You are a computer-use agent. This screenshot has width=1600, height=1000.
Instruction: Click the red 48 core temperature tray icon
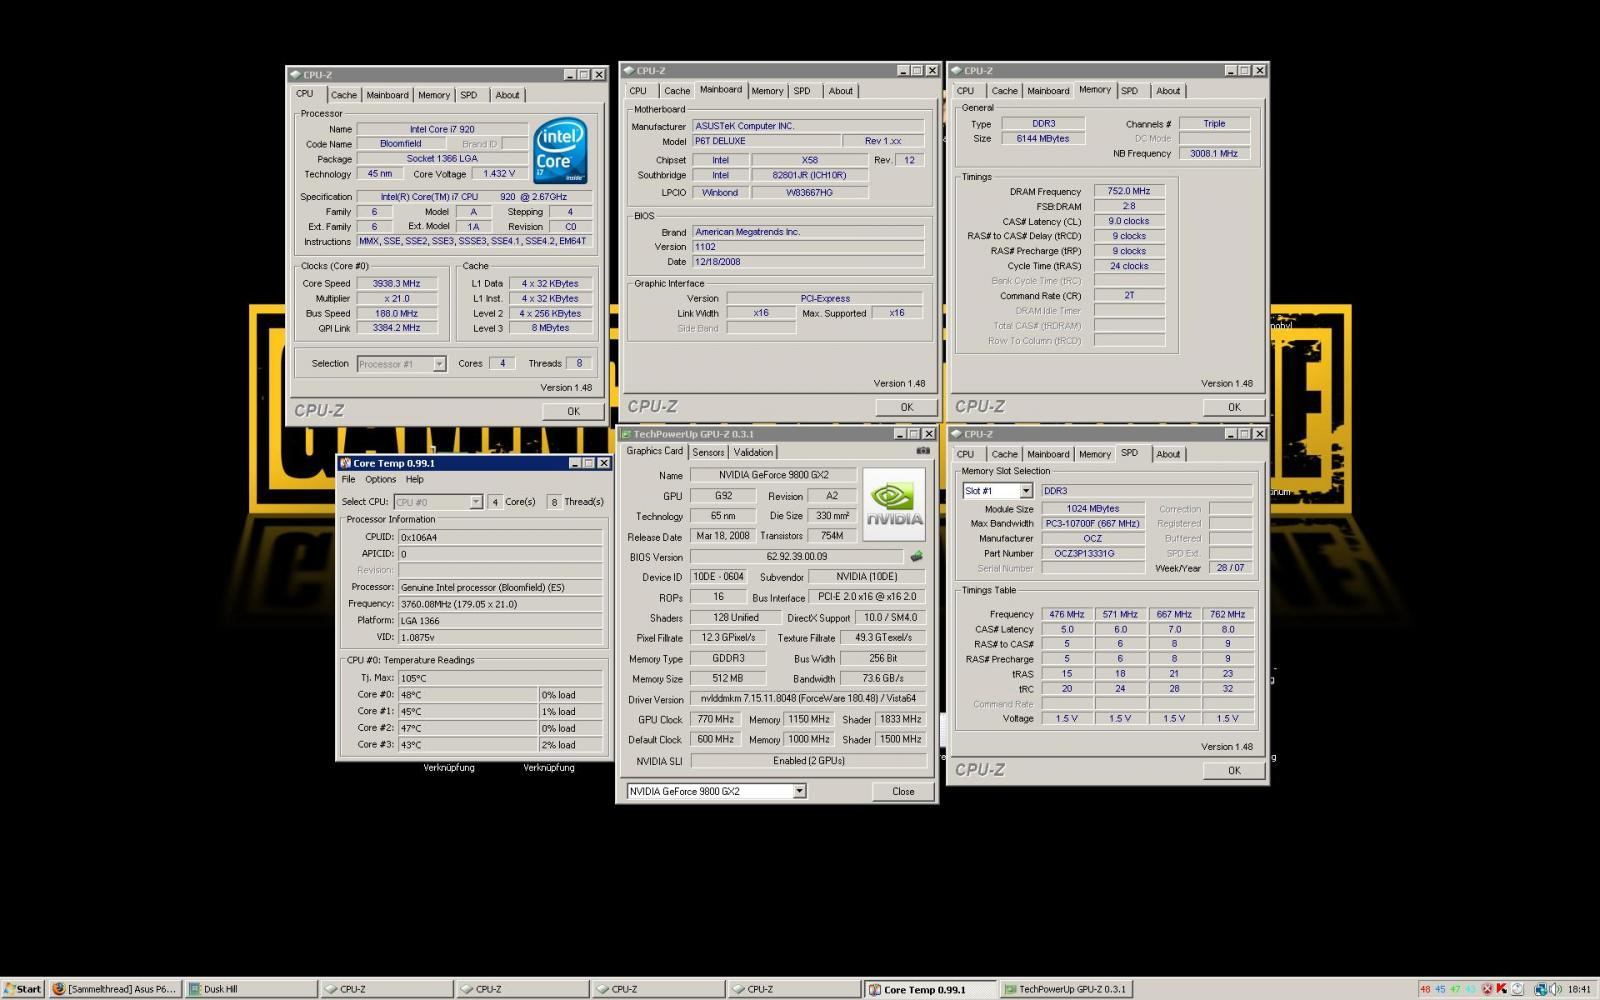[1425, 989]
